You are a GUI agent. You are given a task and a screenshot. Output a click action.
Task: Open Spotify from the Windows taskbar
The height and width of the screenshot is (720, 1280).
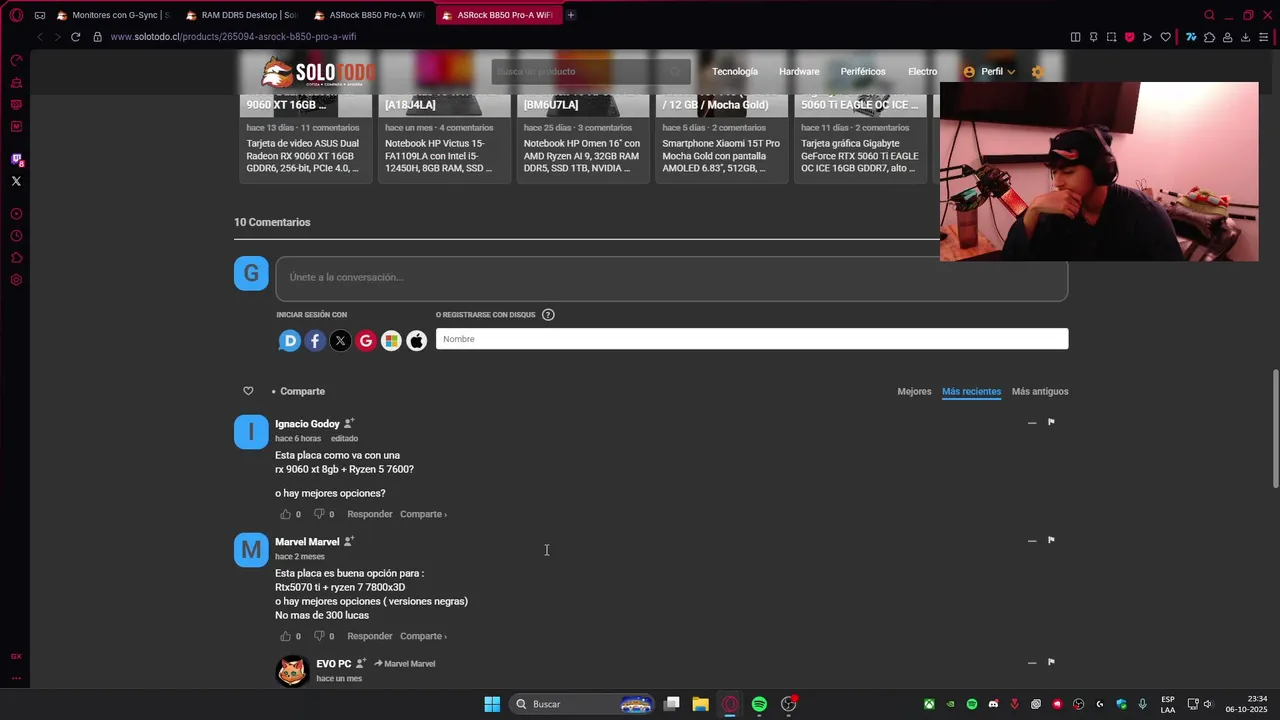759,704
